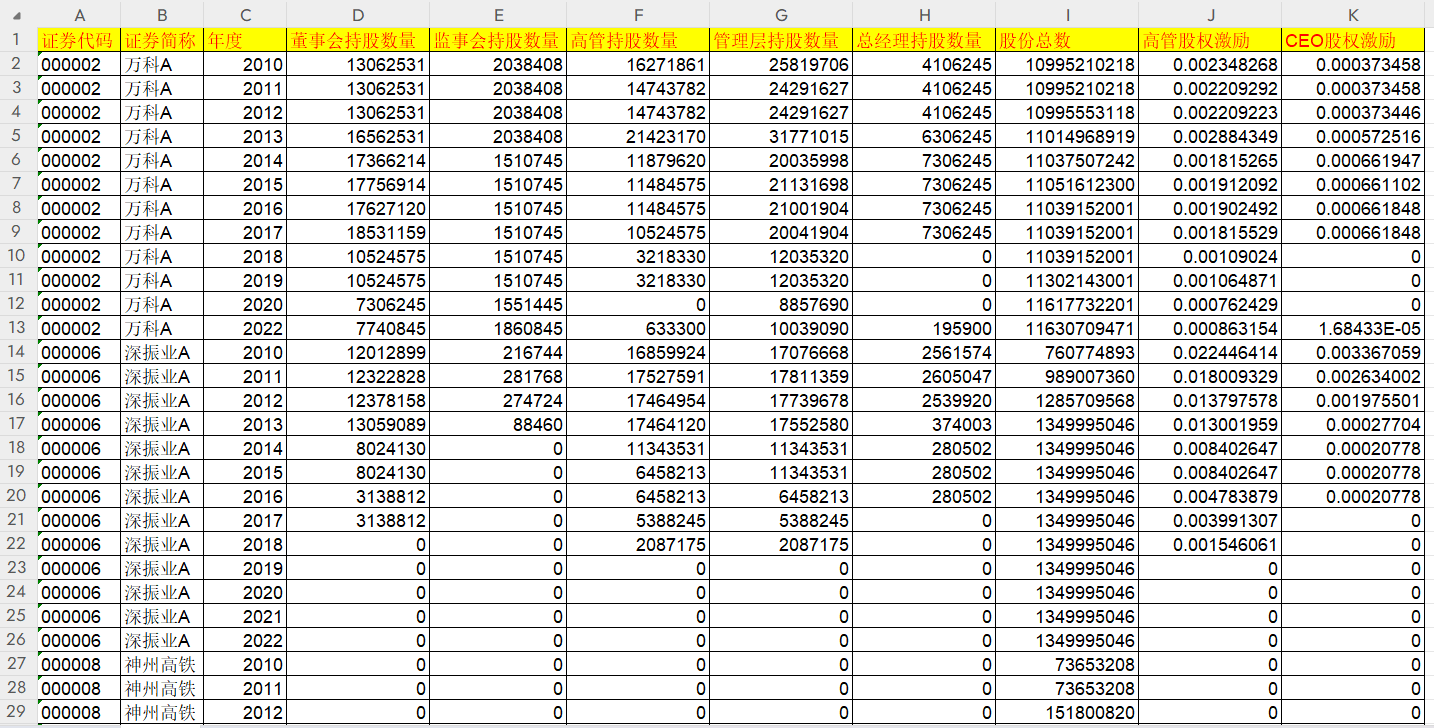
Task: Select column J header
Action: [1210, 15]
